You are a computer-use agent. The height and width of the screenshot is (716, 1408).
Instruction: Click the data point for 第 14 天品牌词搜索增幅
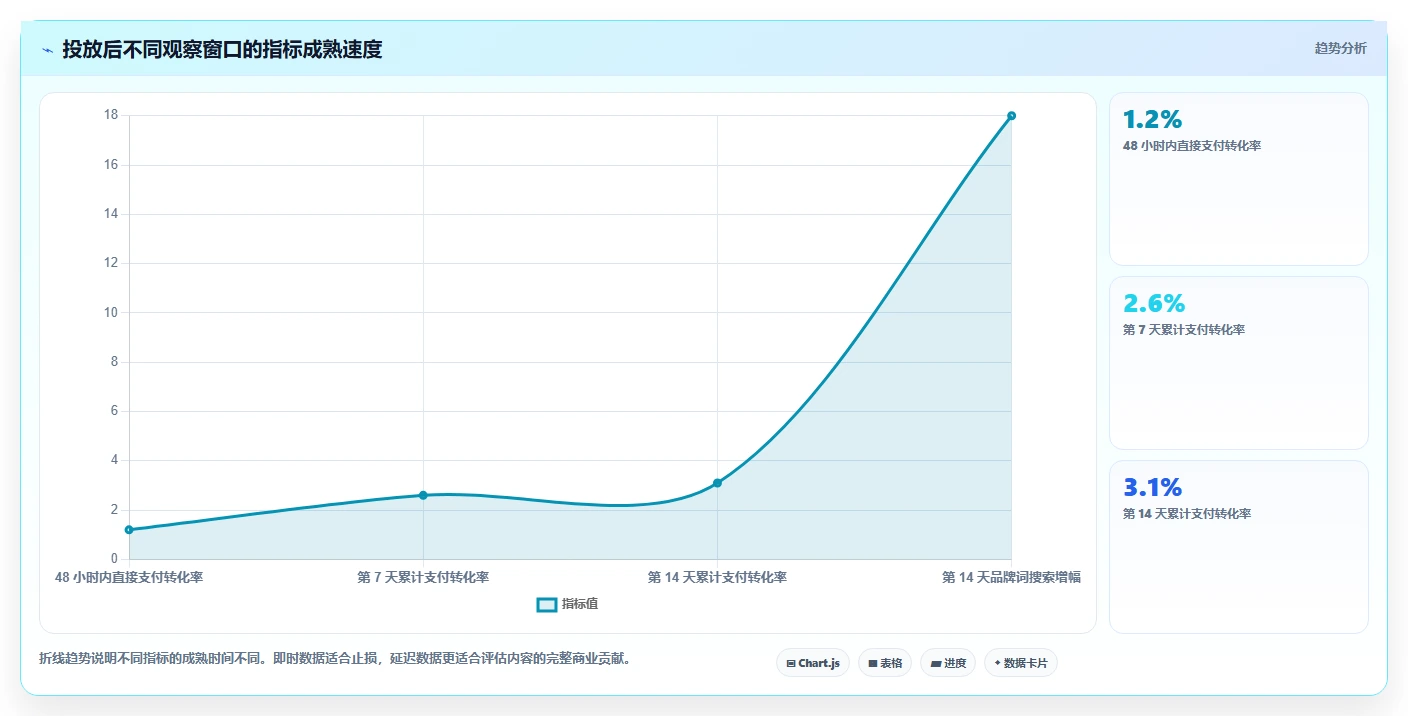pos(1011,116)
